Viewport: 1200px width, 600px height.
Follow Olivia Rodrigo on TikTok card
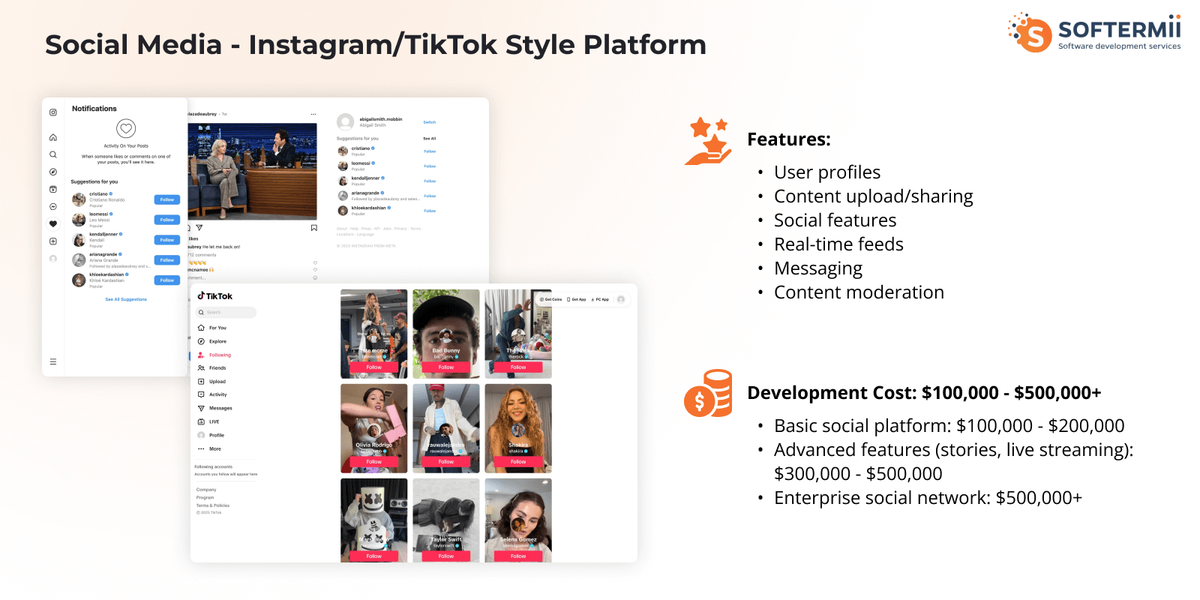tap(374, 462)
